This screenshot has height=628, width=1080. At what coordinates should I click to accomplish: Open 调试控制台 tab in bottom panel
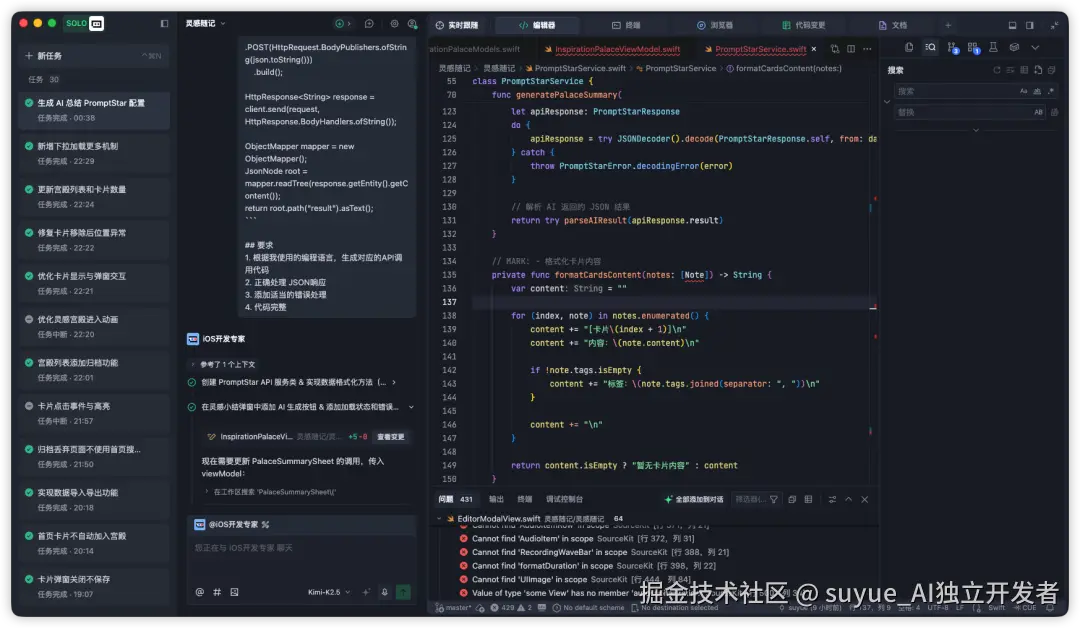pyautogui.click(x=564, y=499)
